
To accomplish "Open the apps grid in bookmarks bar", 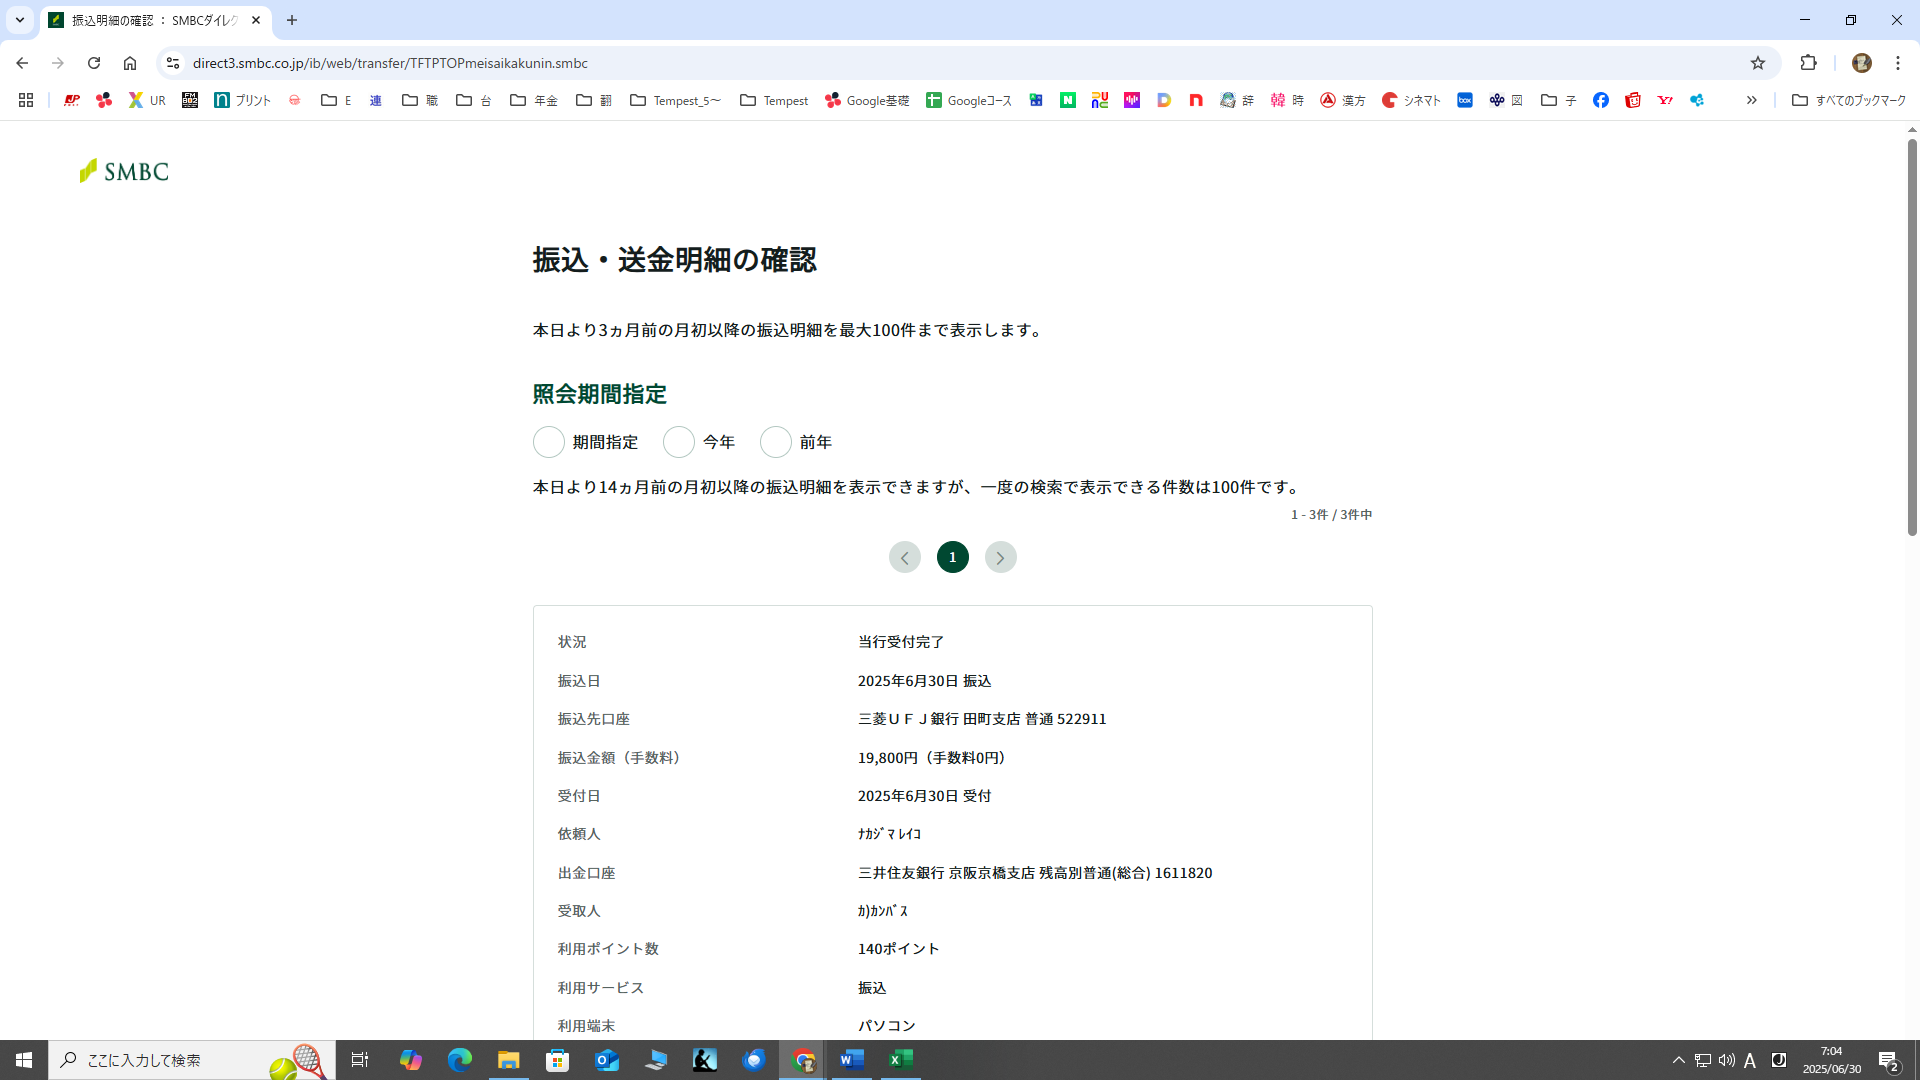I will (26, 100).
